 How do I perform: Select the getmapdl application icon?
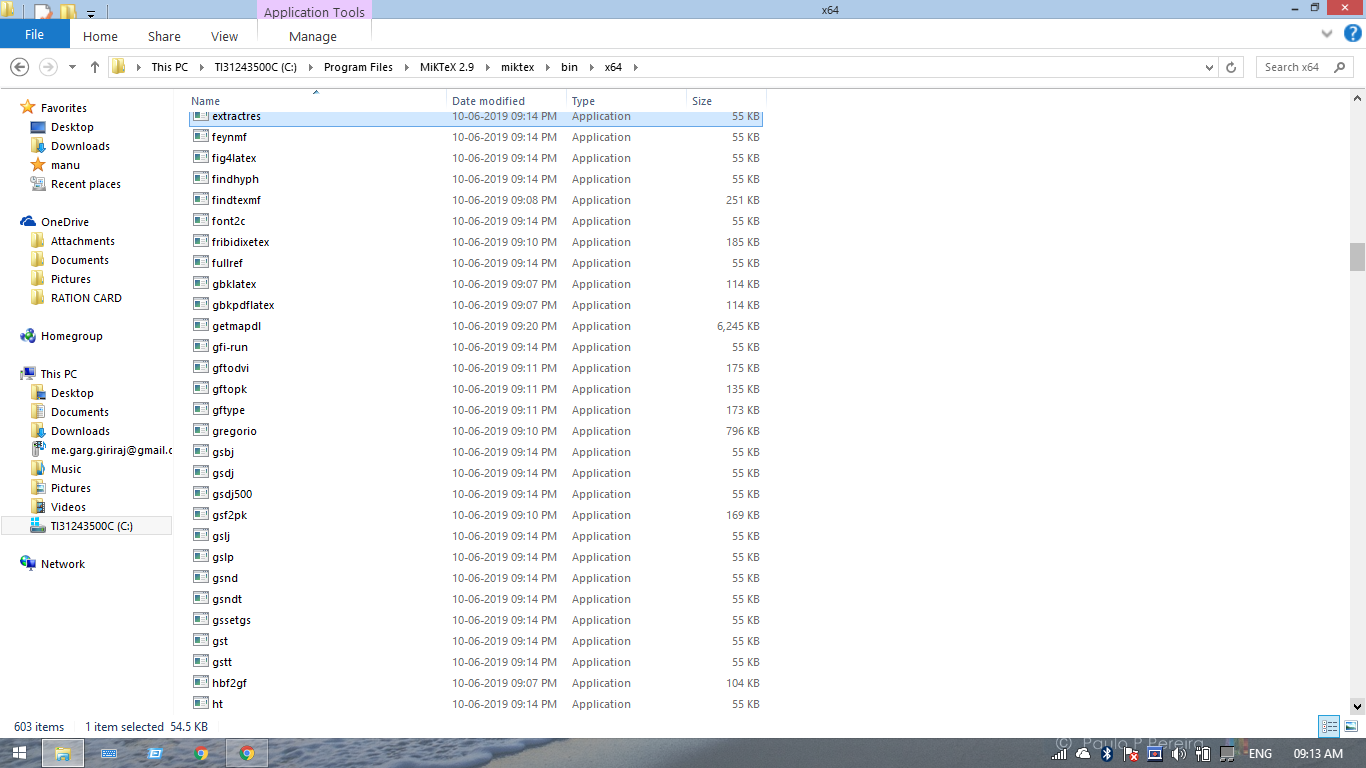pyautogui.click(x=201, y=326)
